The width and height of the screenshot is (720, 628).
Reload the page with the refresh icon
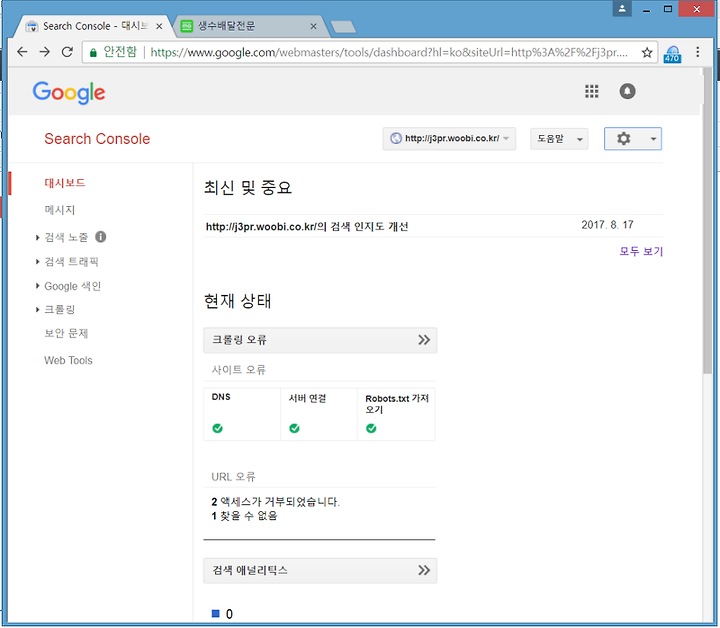click(68, 52)
